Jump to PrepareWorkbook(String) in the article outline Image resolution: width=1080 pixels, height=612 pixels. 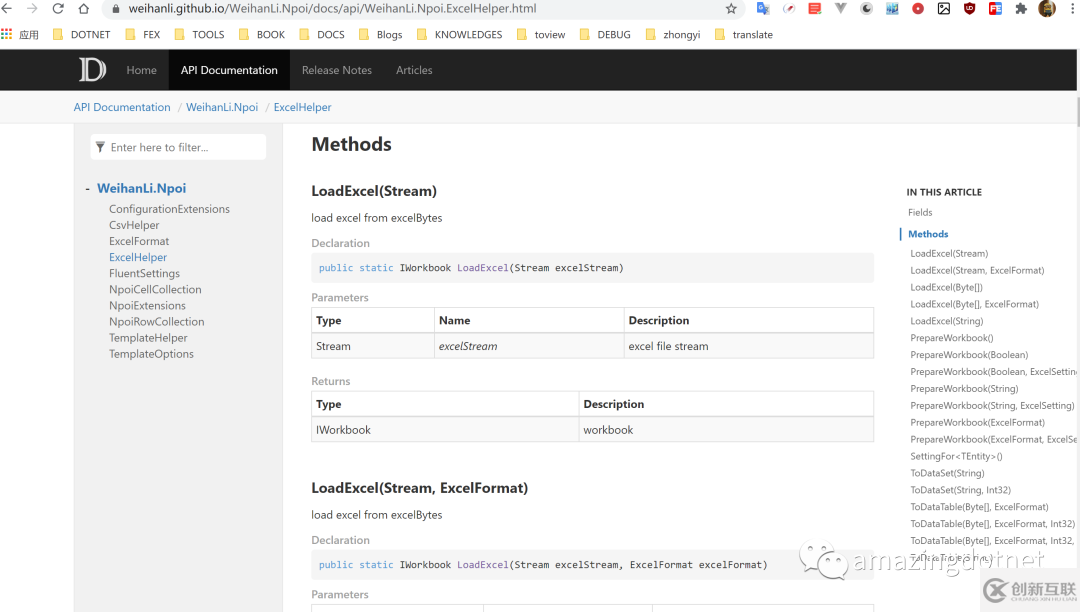point(964,389)
